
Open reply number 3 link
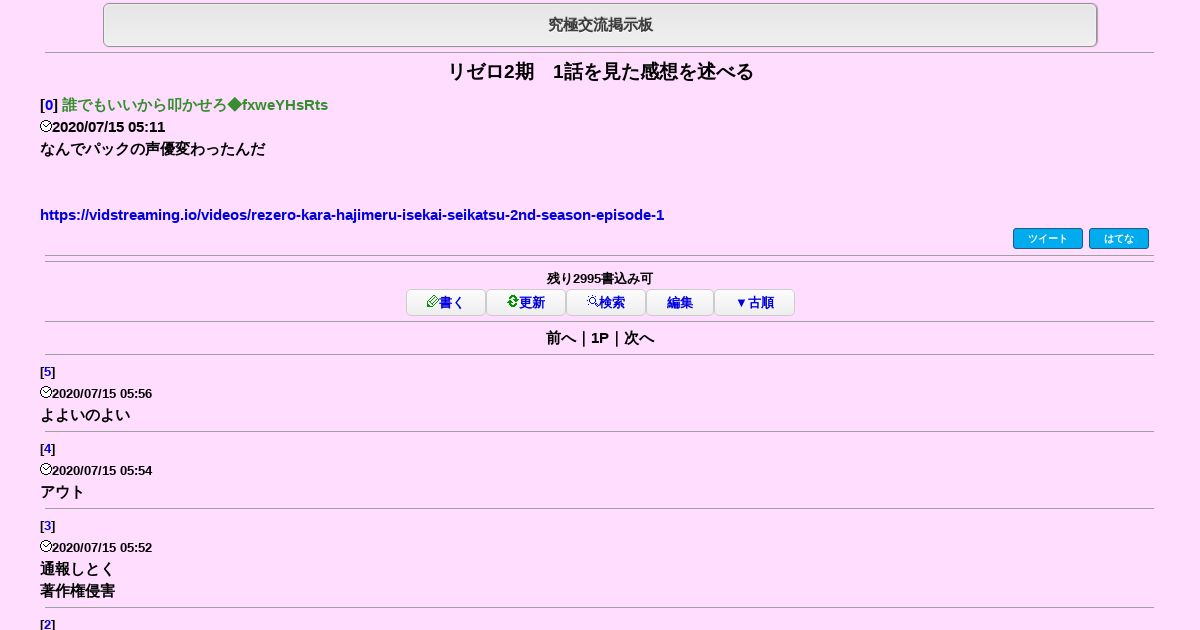(48, 526)
